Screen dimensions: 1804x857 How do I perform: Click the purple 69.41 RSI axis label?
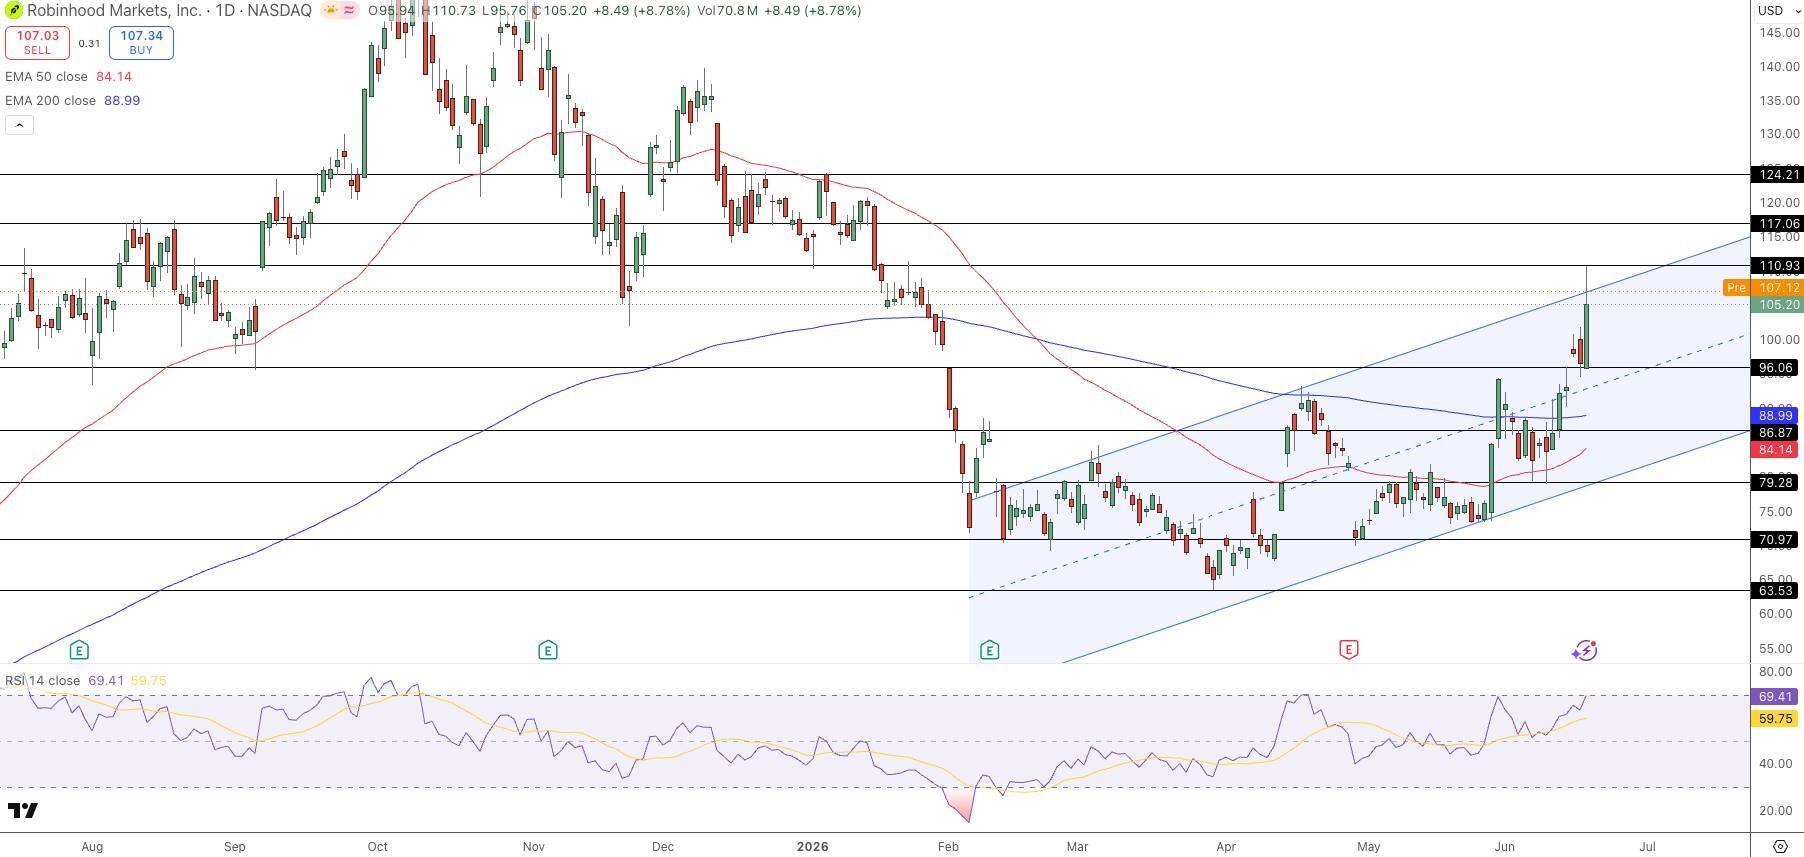pos(1777,697)
